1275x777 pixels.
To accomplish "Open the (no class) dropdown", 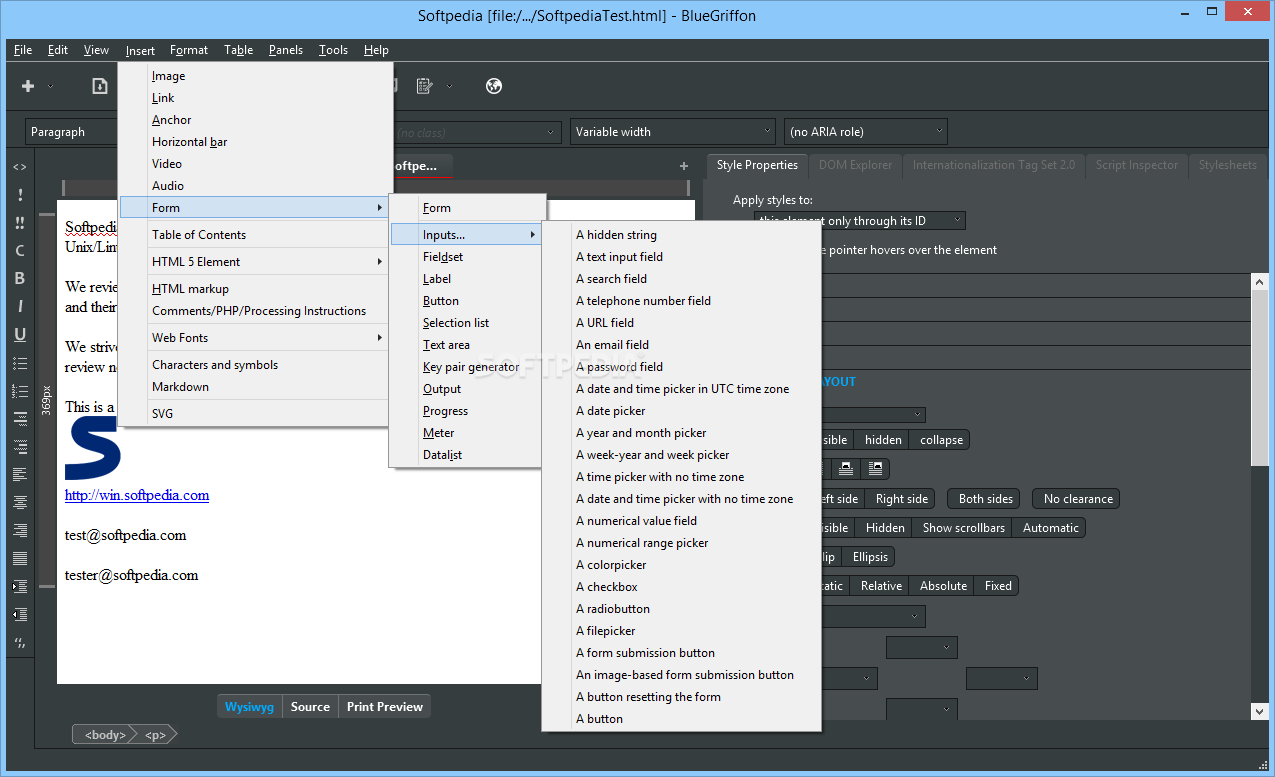I will pyautogui.click(x=477, y=132).
